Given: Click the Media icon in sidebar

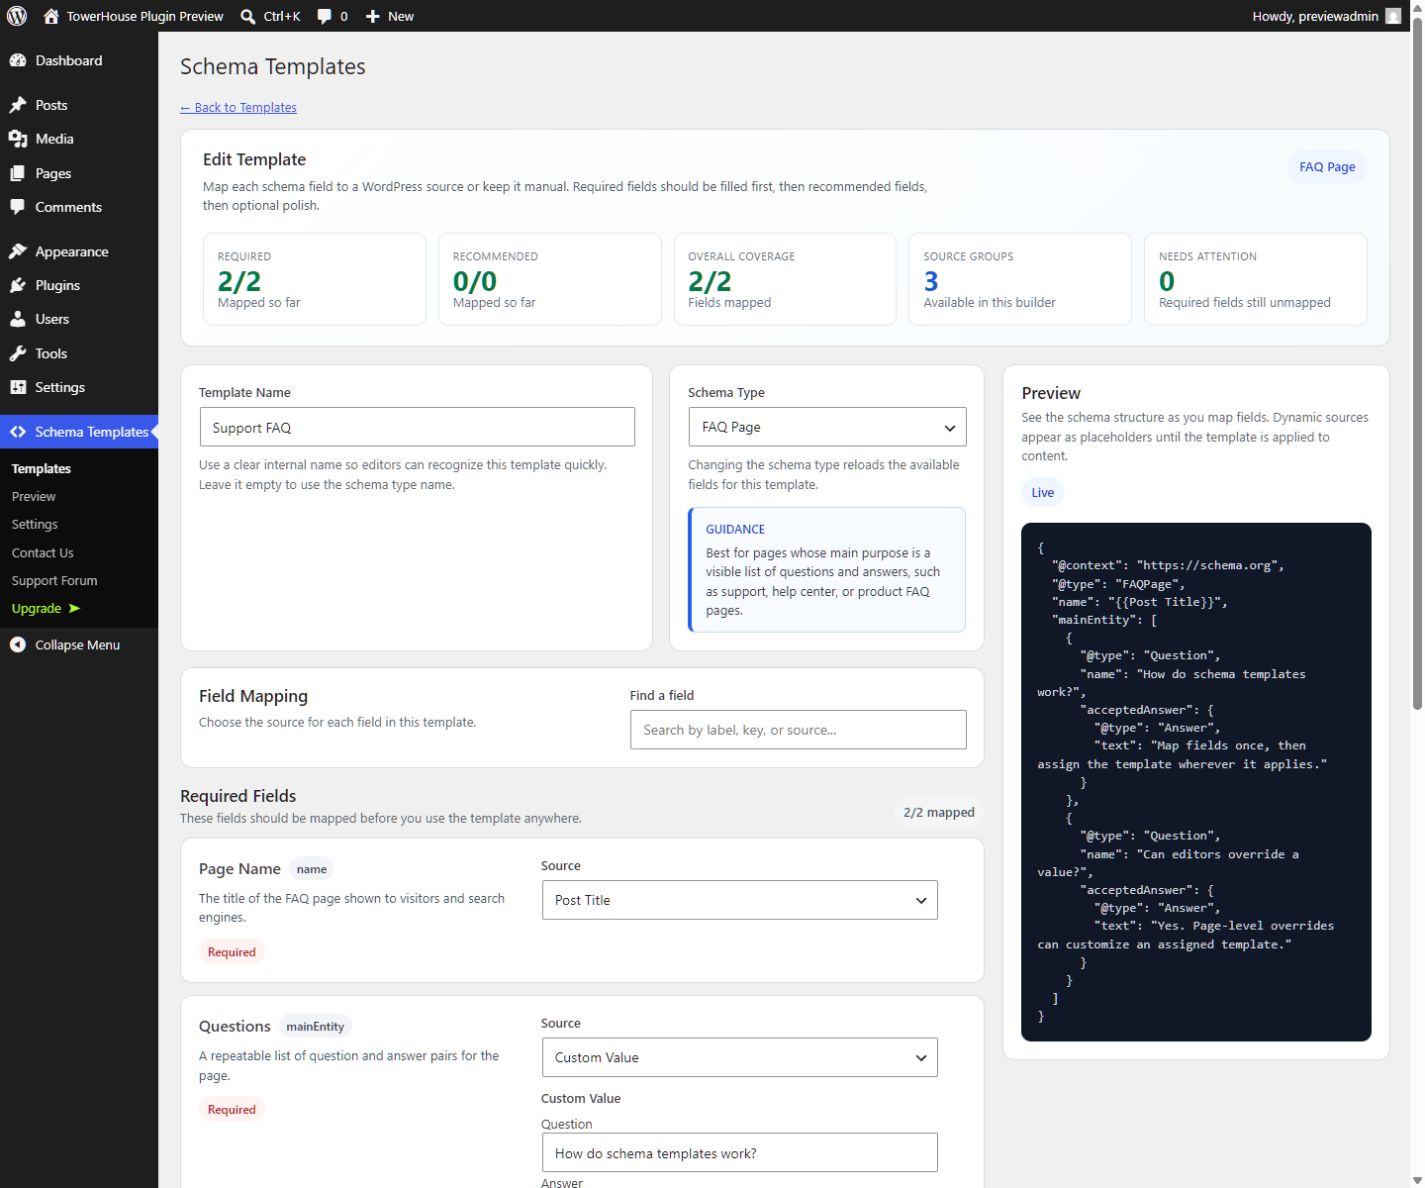Looking at the screenshot, I should (x=18, y=139).
